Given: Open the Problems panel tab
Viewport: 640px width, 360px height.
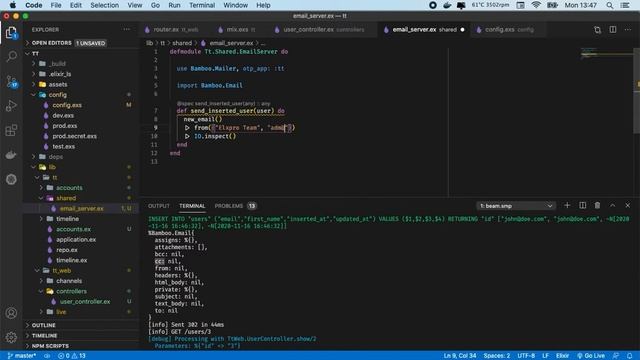Looking at the screenshot, I should pyautogui.click(x=236, y=206).
